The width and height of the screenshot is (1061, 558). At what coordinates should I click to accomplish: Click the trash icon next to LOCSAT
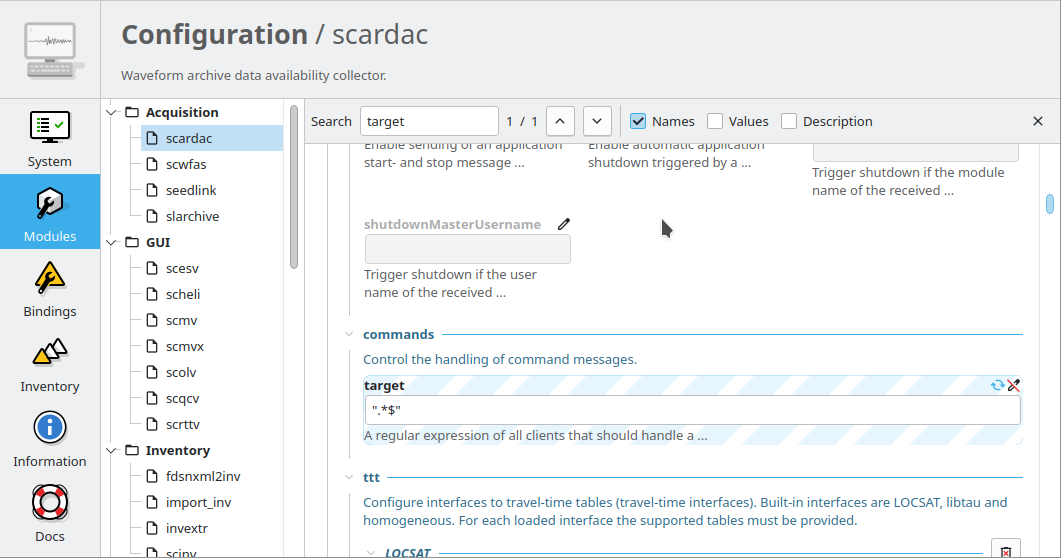1005,550
